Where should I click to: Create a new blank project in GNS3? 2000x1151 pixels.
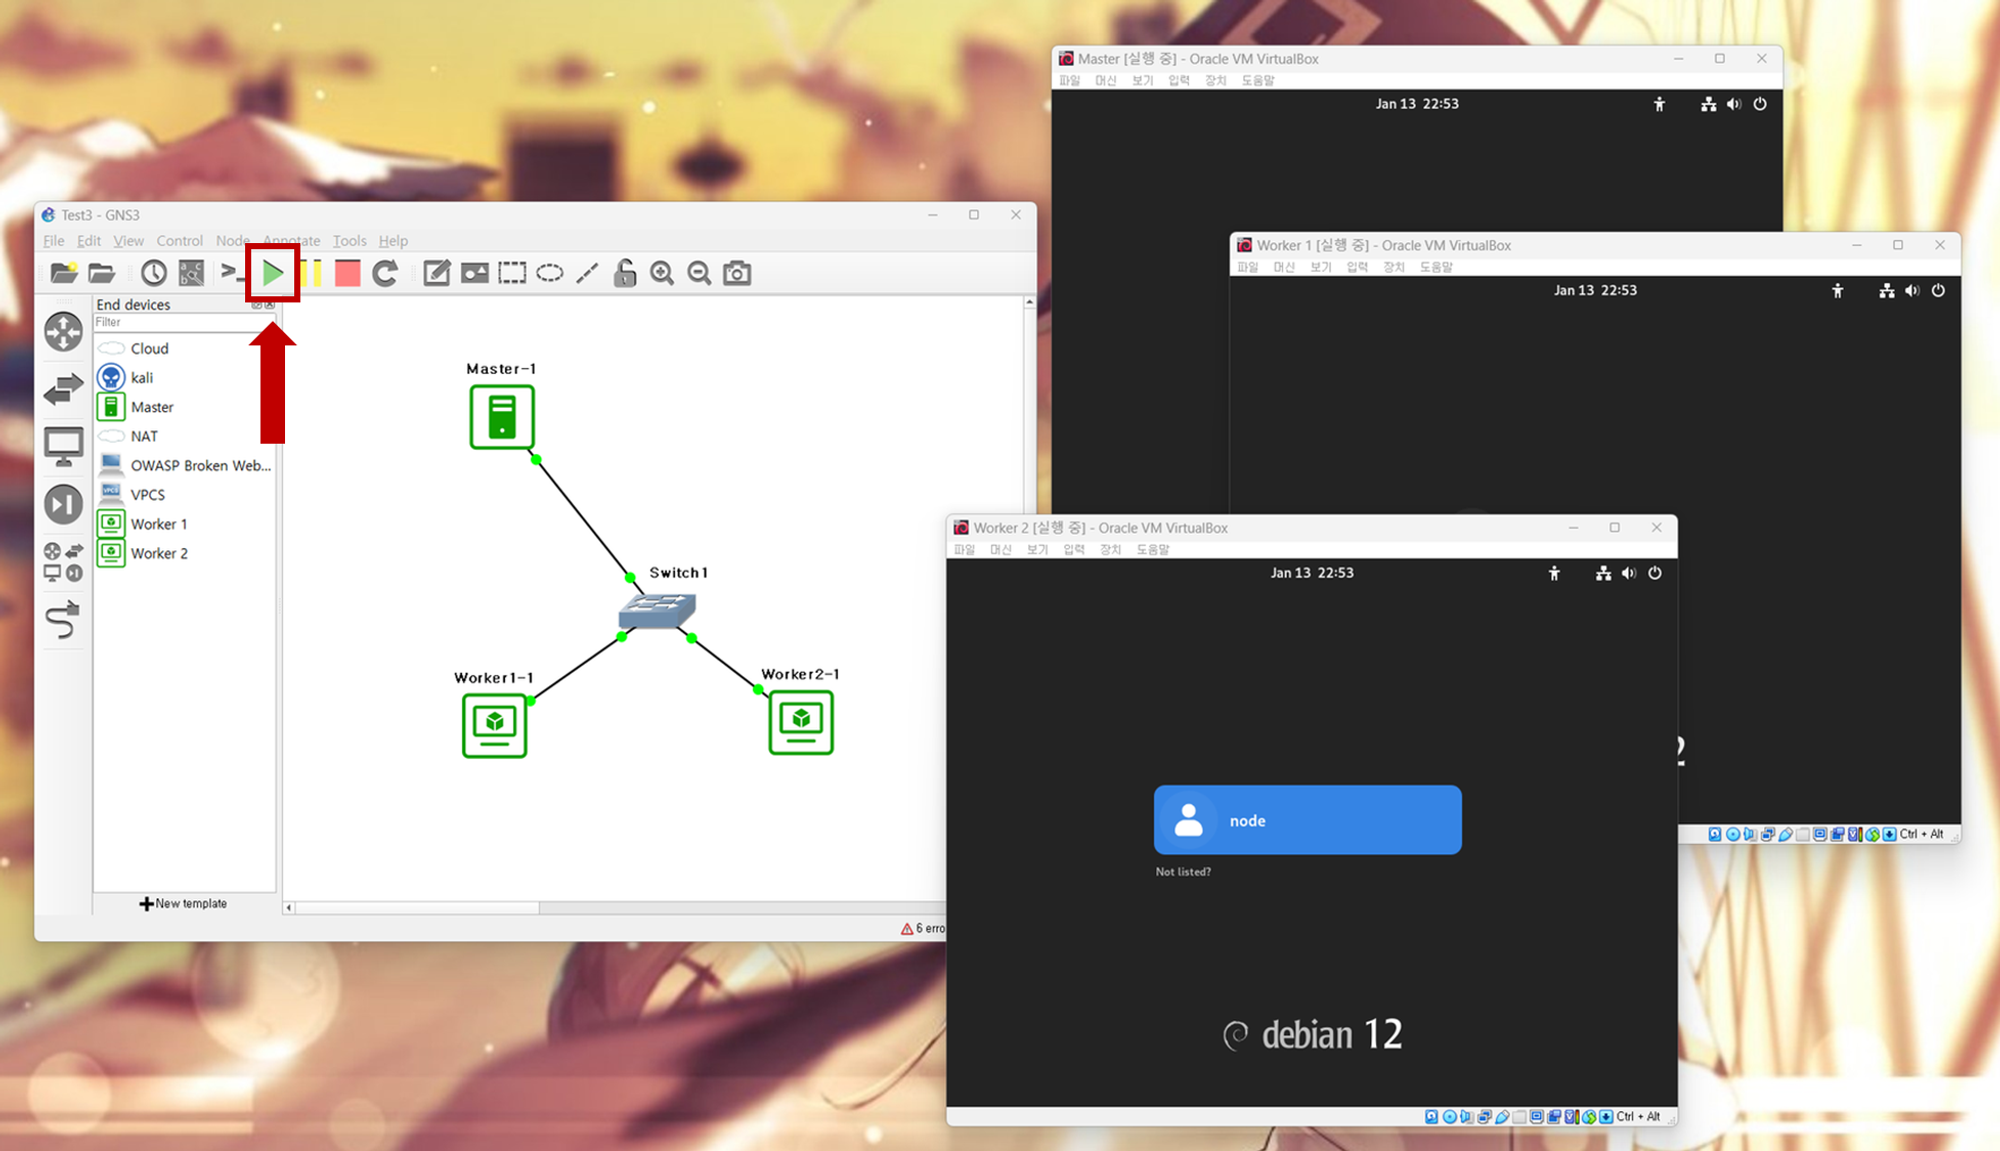tap(64, 273)
